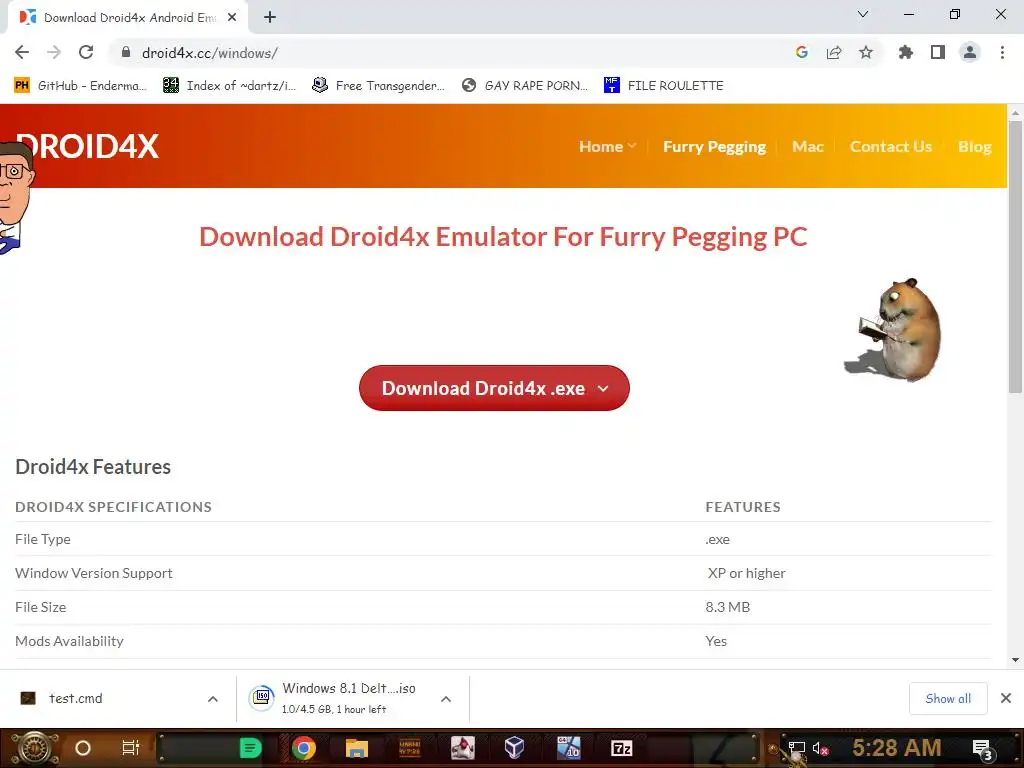Open Chrome three-dot menu
1024x768 pixels.
click(x=1002, y=52)
